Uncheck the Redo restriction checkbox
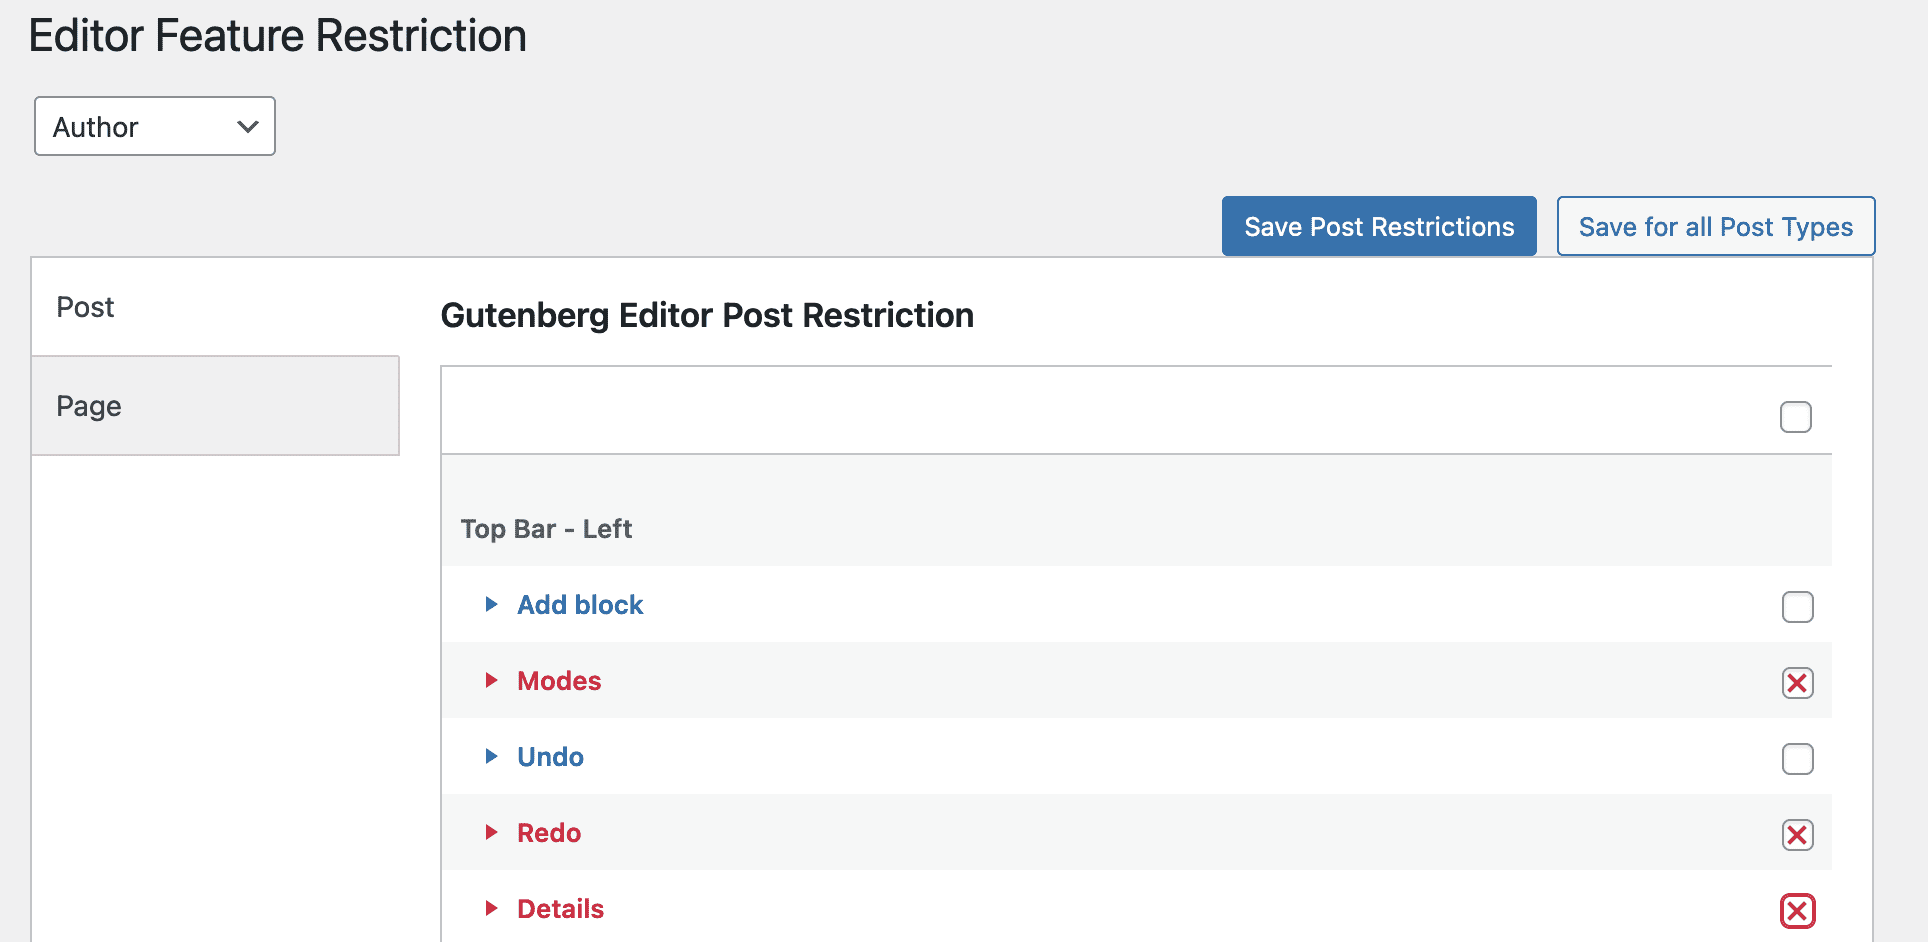This screenshot has height=942, width=1928. (x=1797, y=835)
